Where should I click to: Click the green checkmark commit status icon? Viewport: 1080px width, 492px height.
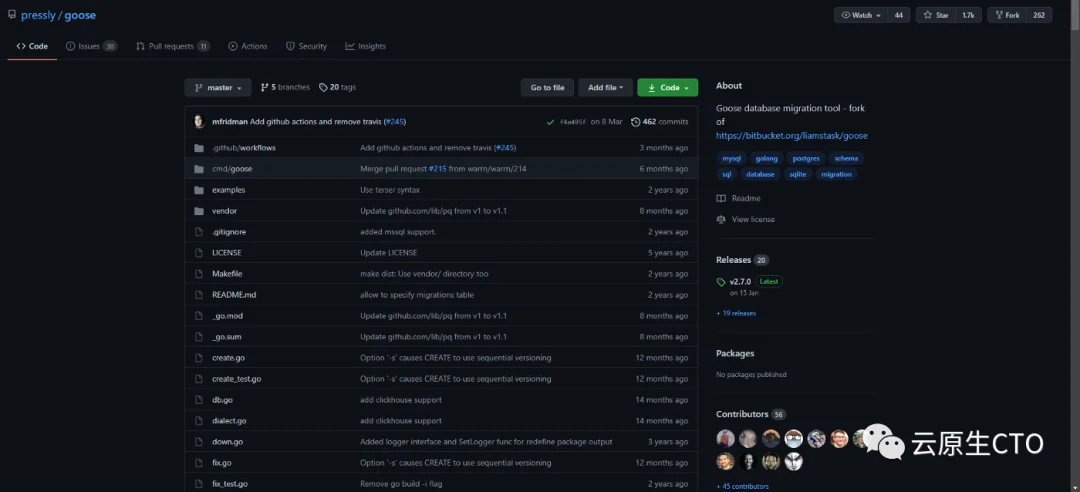[550, 122]
